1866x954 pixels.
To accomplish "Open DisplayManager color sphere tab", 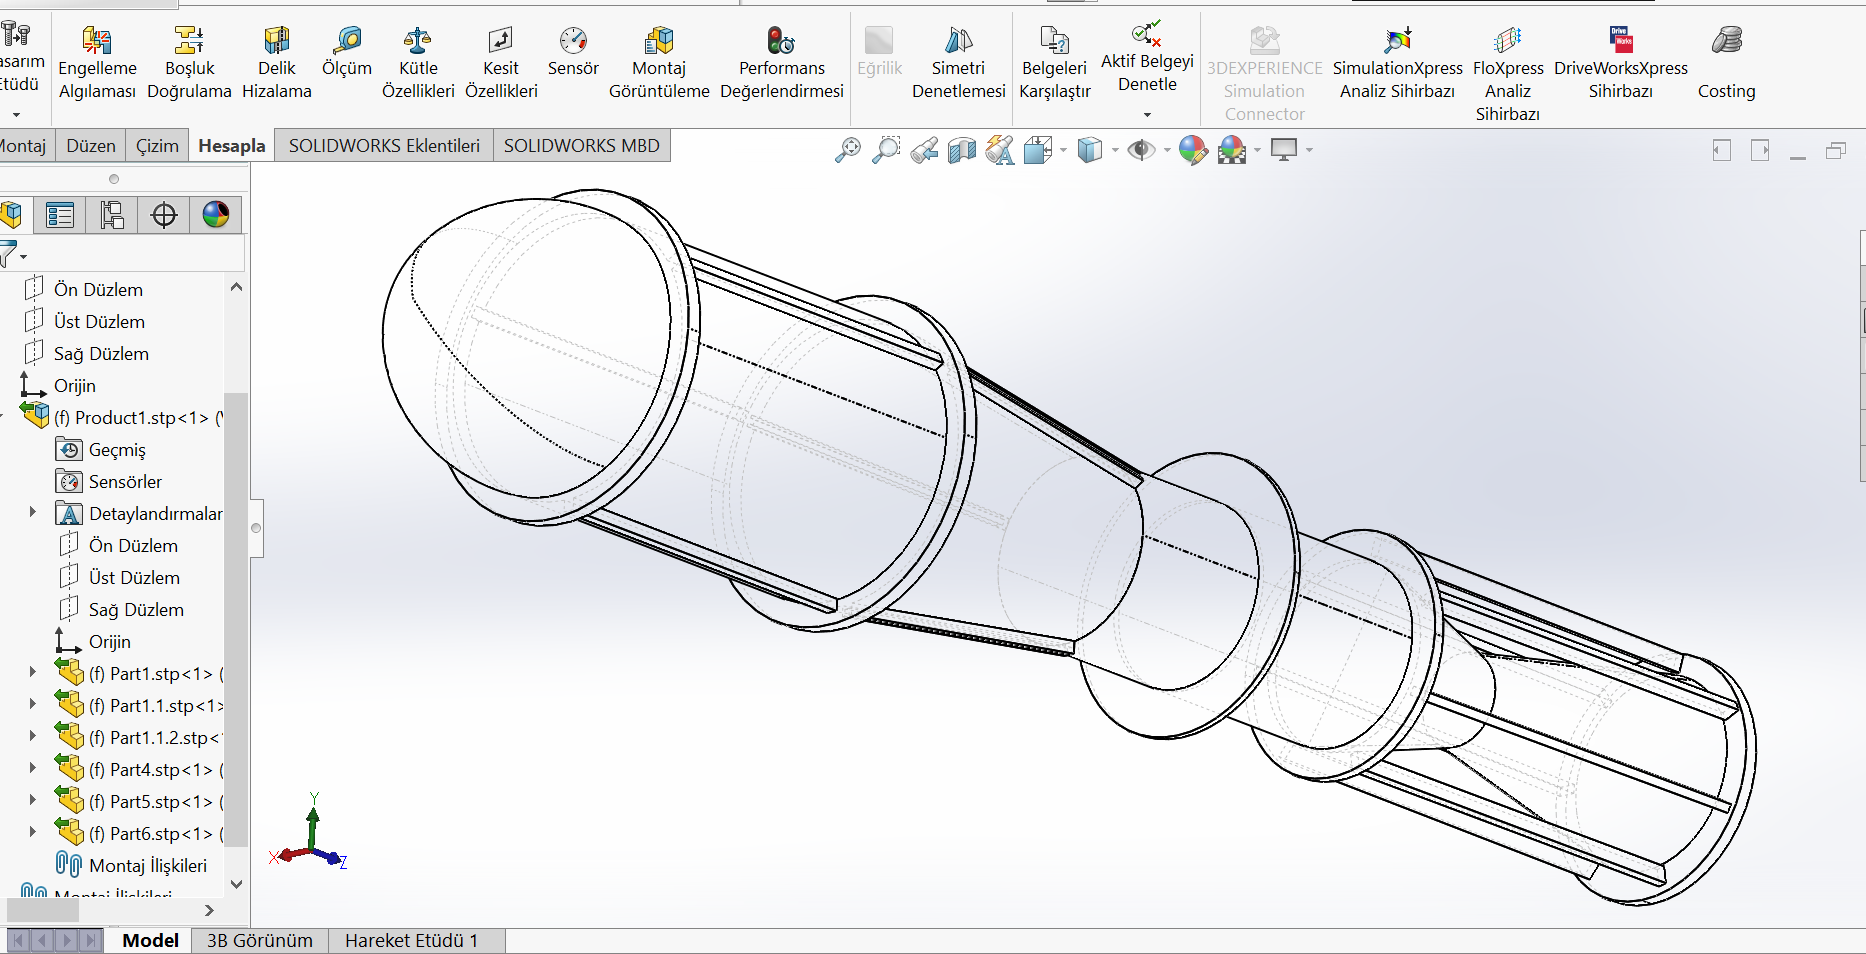I will [x=216, y=214].
